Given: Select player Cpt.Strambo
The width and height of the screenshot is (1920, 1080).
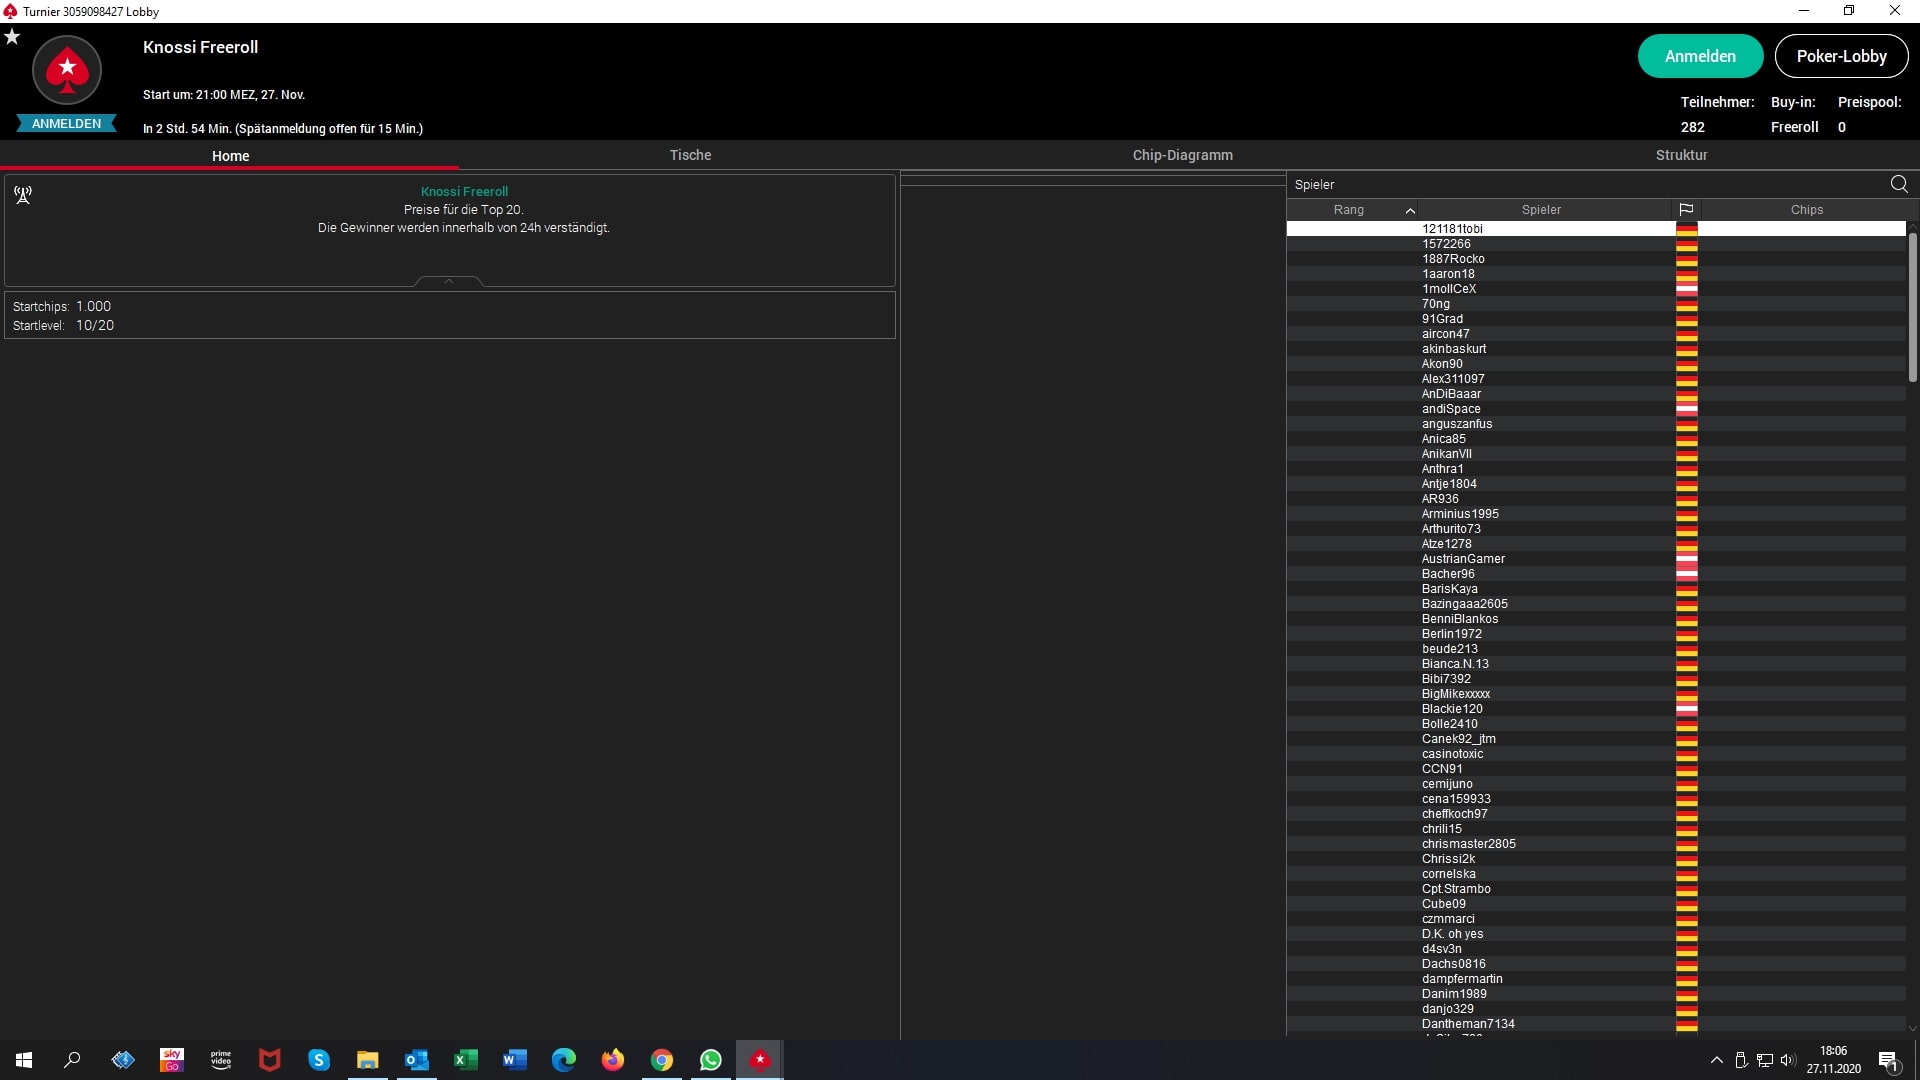Looking at the screenshot, I should coord(1596,889).
